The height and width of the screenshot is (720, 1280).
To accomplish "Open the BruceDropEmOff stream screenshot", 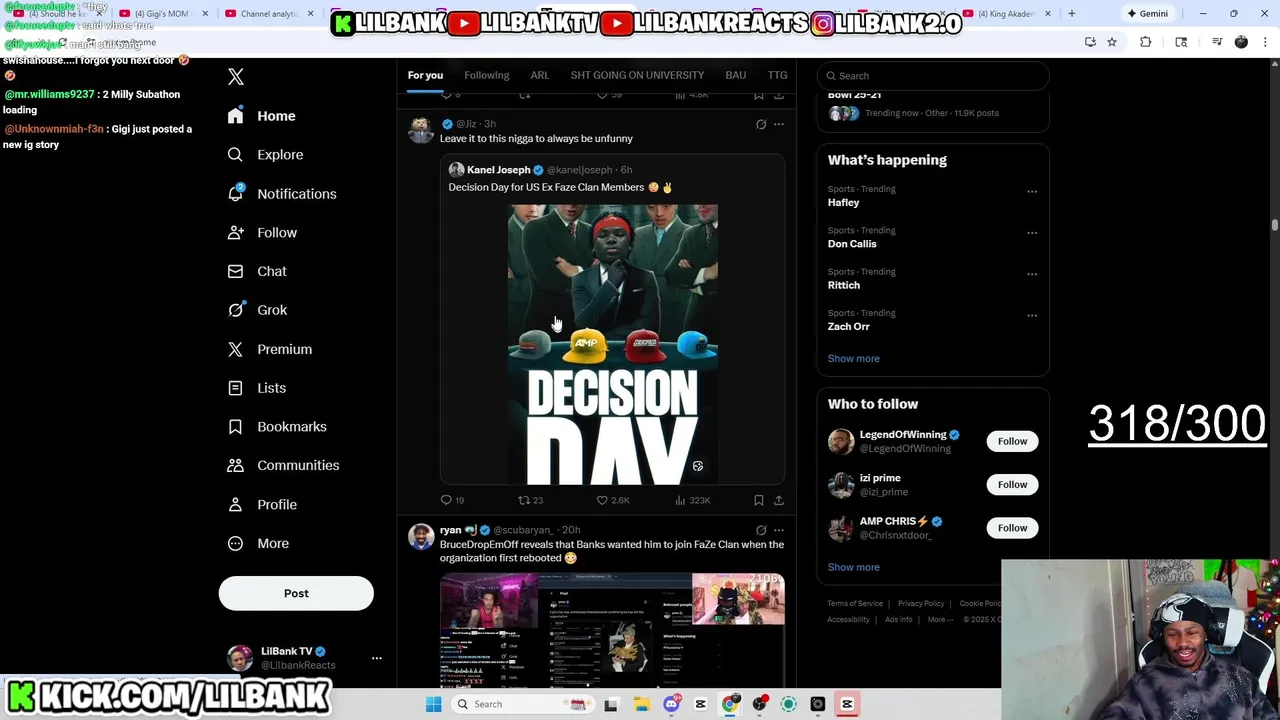I will pyautogui.click(x=612, y=630).
